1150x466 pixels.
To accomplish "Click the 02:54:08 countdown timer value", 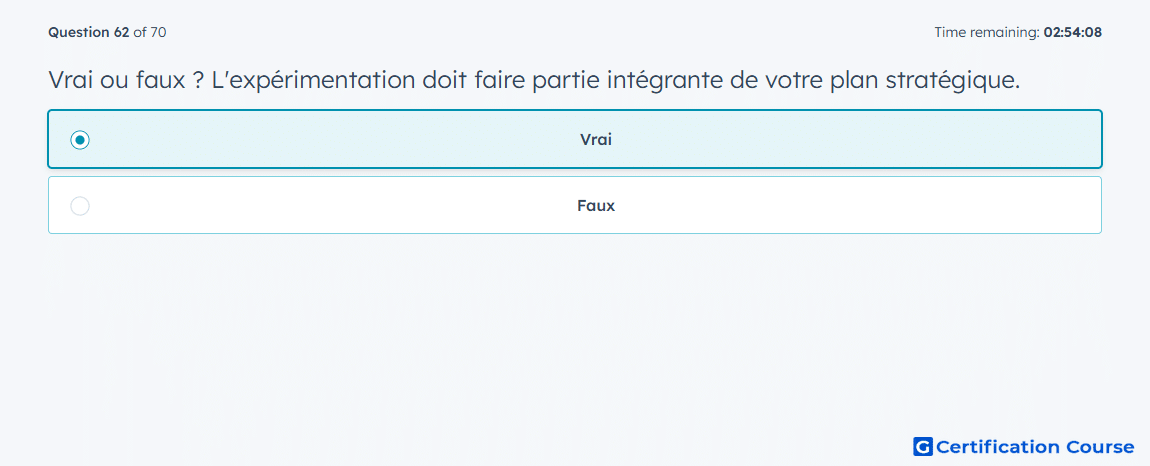I will [x=1072, y=32].
